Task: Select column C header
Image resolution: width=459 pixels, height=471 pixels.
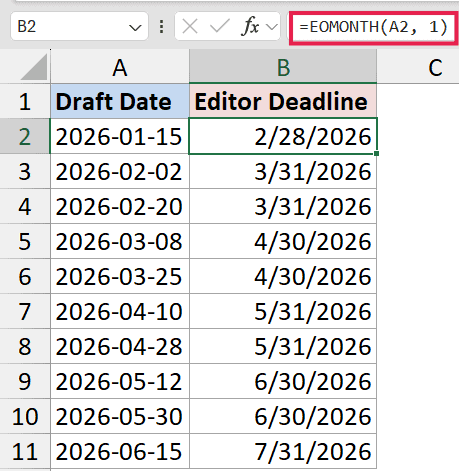Action: tap(418, 67)
